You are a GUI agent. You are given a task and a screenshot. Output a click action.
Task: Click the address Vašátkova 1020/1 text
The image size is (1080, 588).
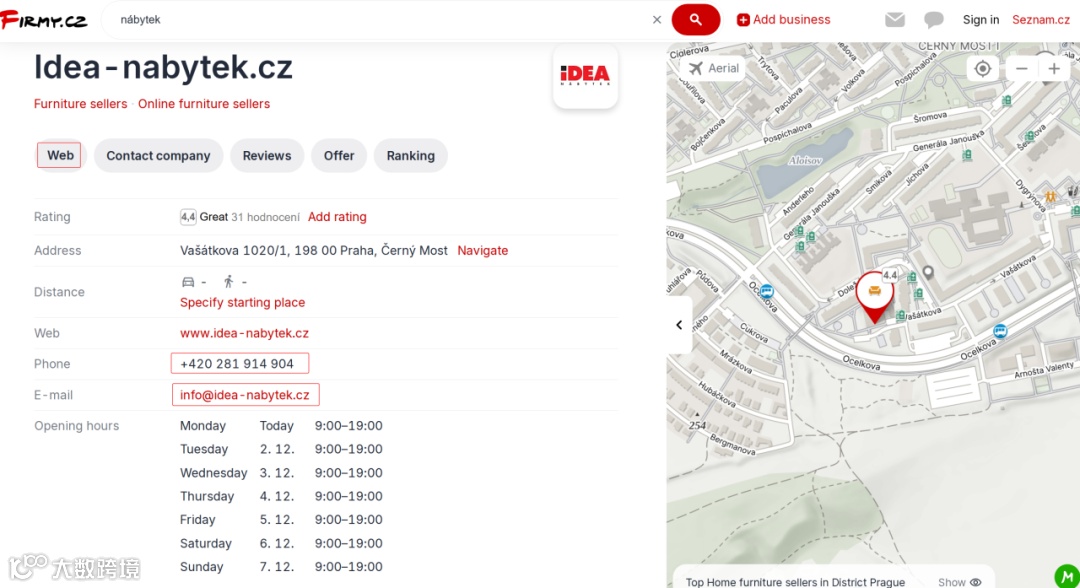314,251
